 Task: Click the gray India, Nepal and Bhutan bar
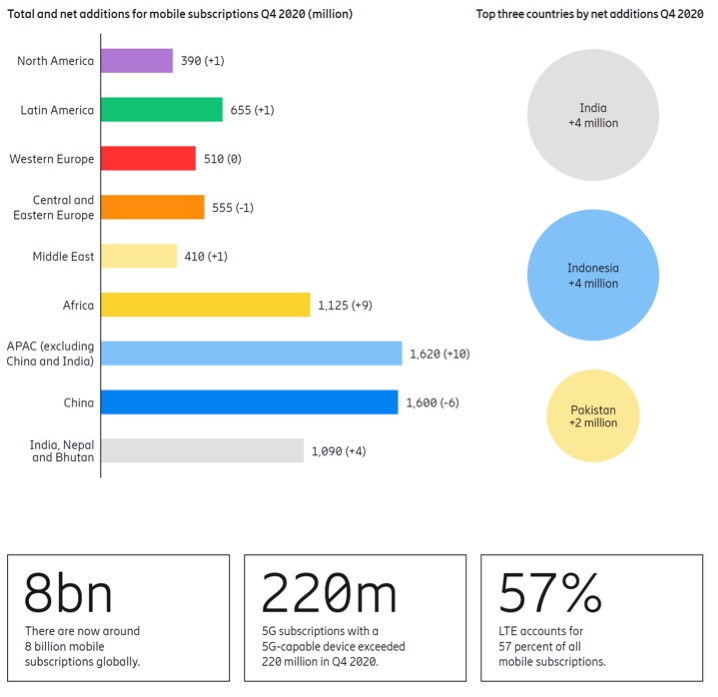tap(202, 451)
